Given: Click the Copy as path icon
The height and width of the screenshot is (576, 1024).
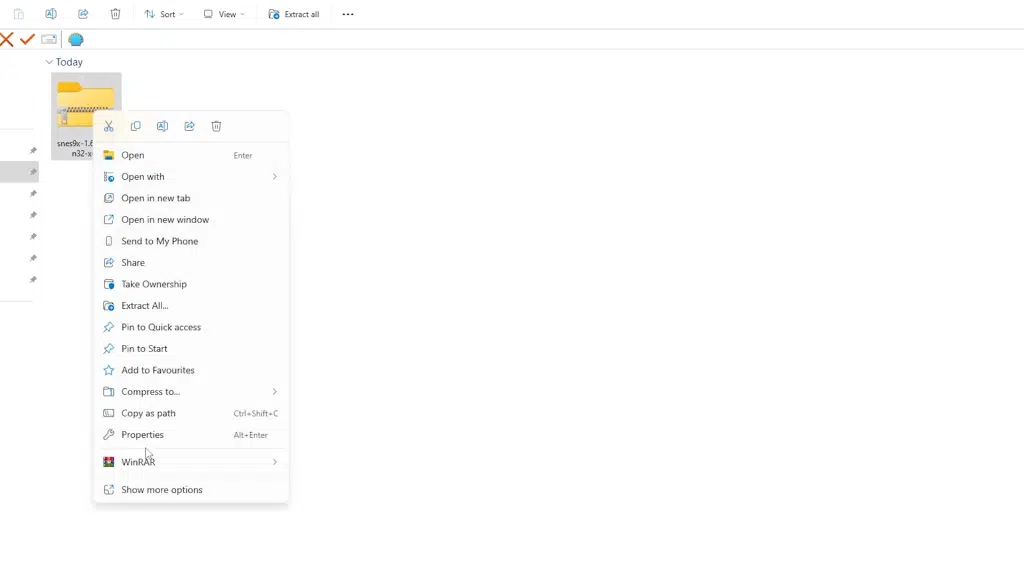Looking at the screenshot, I should coord(108,413).
